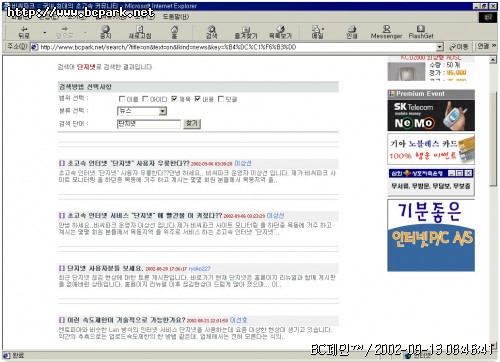This screenshot has width=500, height=362.
Task: Click the 기아 노블레스 카드 banner
Action: 431,149
